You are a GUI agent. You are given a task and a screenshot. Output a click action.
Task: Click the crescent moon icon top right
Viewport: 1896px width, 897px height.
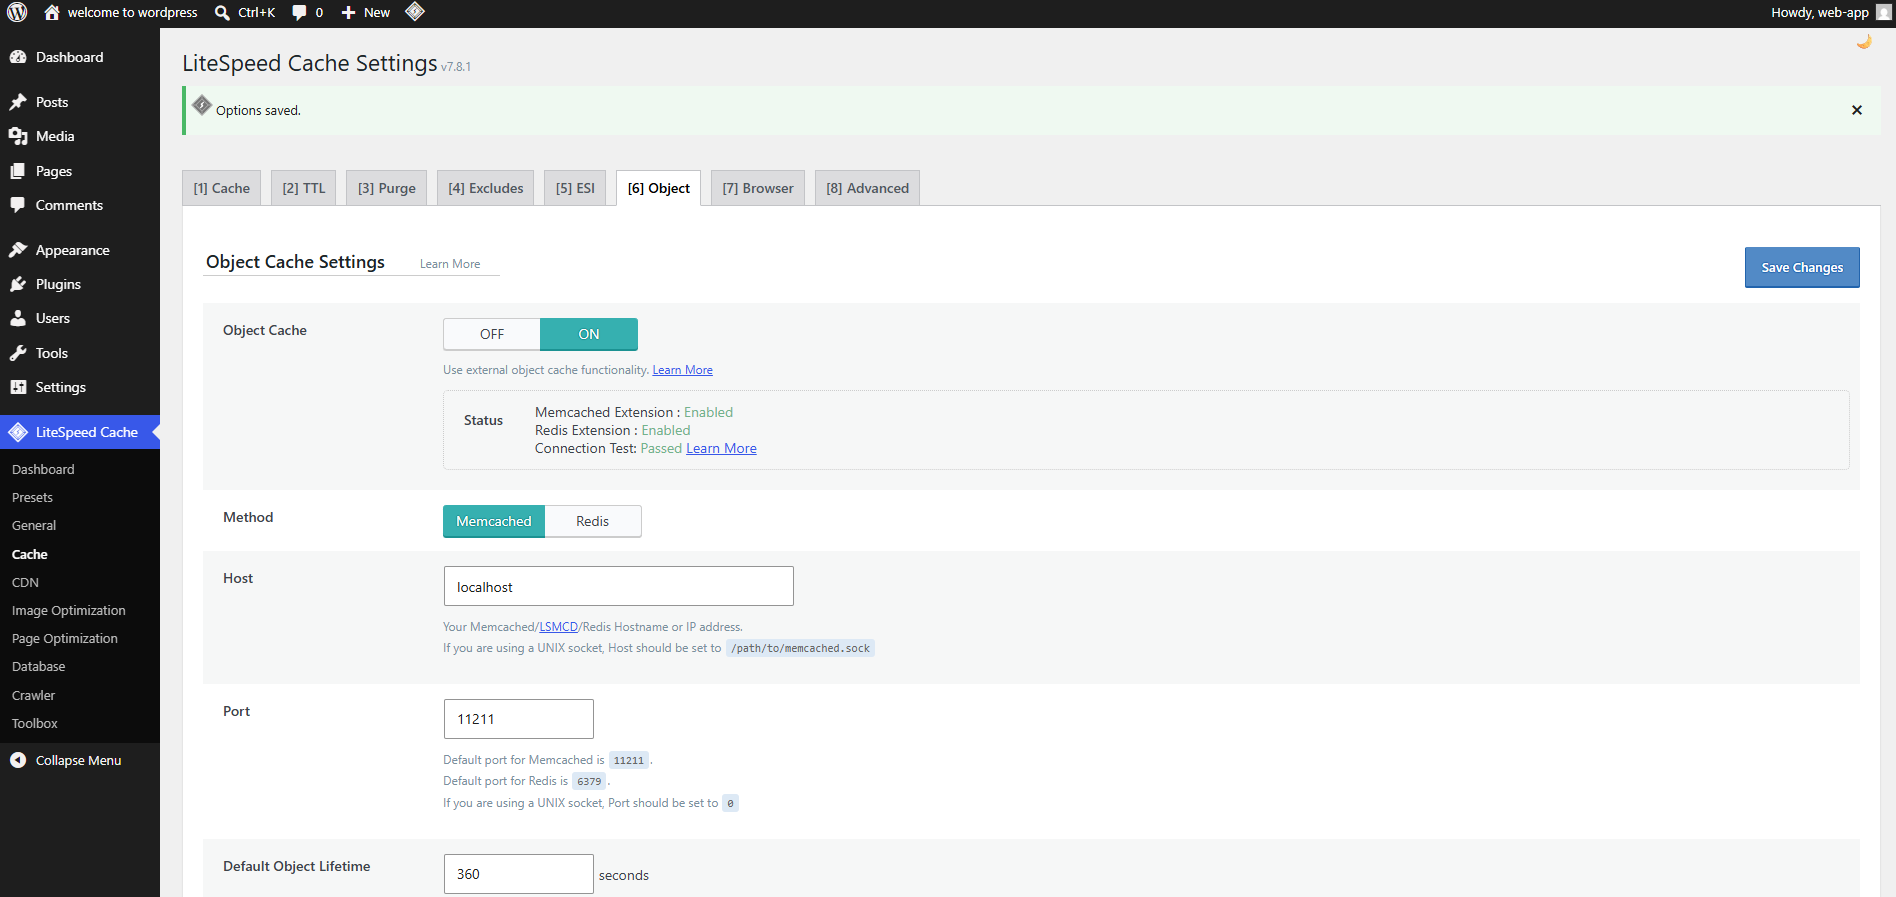pos(1864,41)
